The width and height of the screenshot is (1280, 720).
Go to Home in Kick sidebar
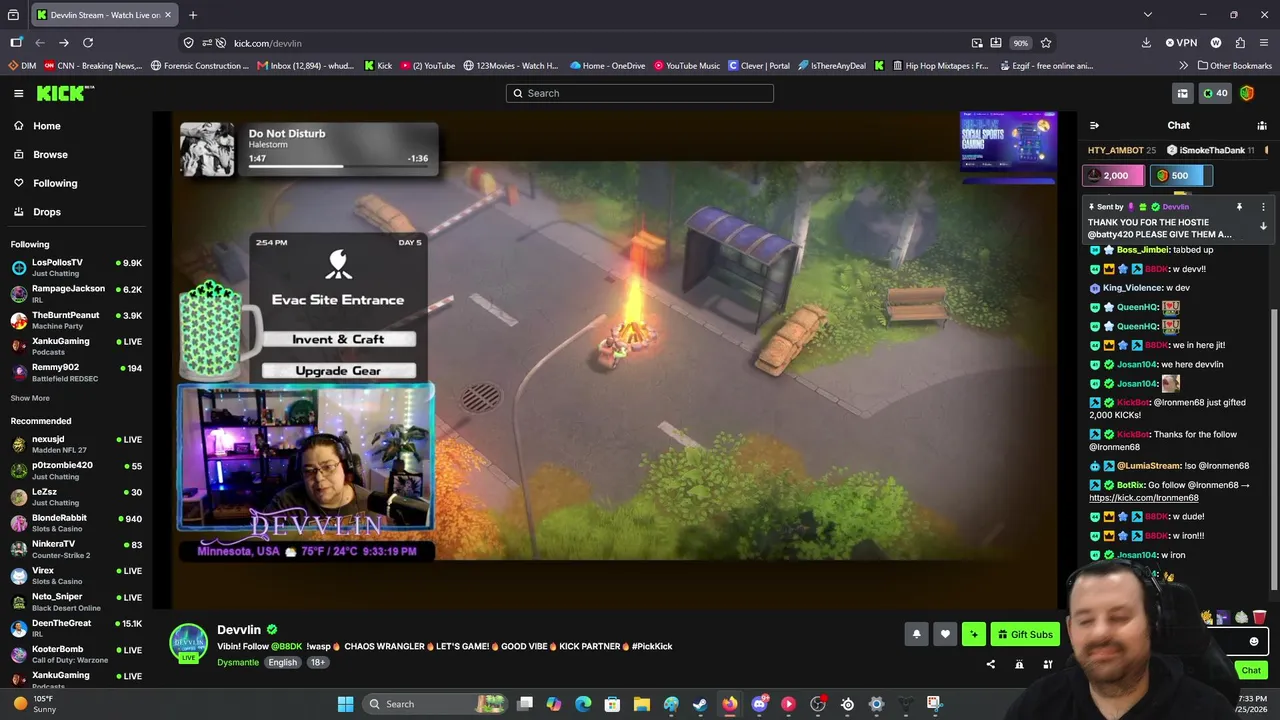click(x=47, y=126)
